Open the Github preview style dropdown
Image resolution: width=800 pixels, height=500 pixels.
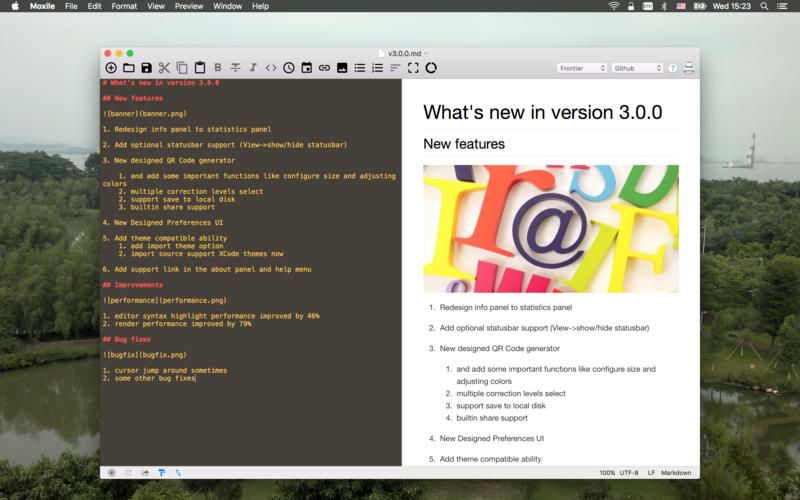[x=637, y=68]
